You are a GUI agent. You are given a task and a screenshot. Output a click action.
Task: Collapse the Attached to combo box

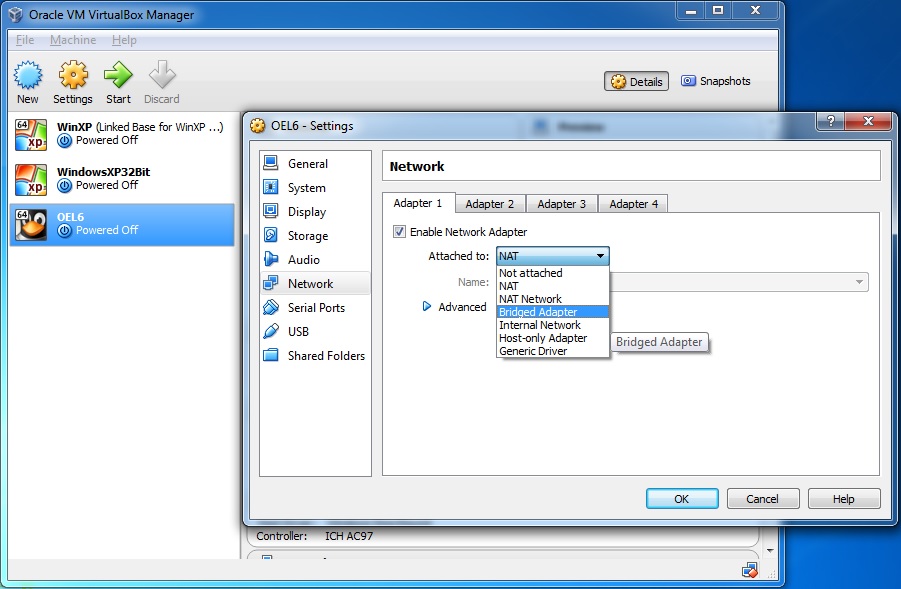pos(552,256)
